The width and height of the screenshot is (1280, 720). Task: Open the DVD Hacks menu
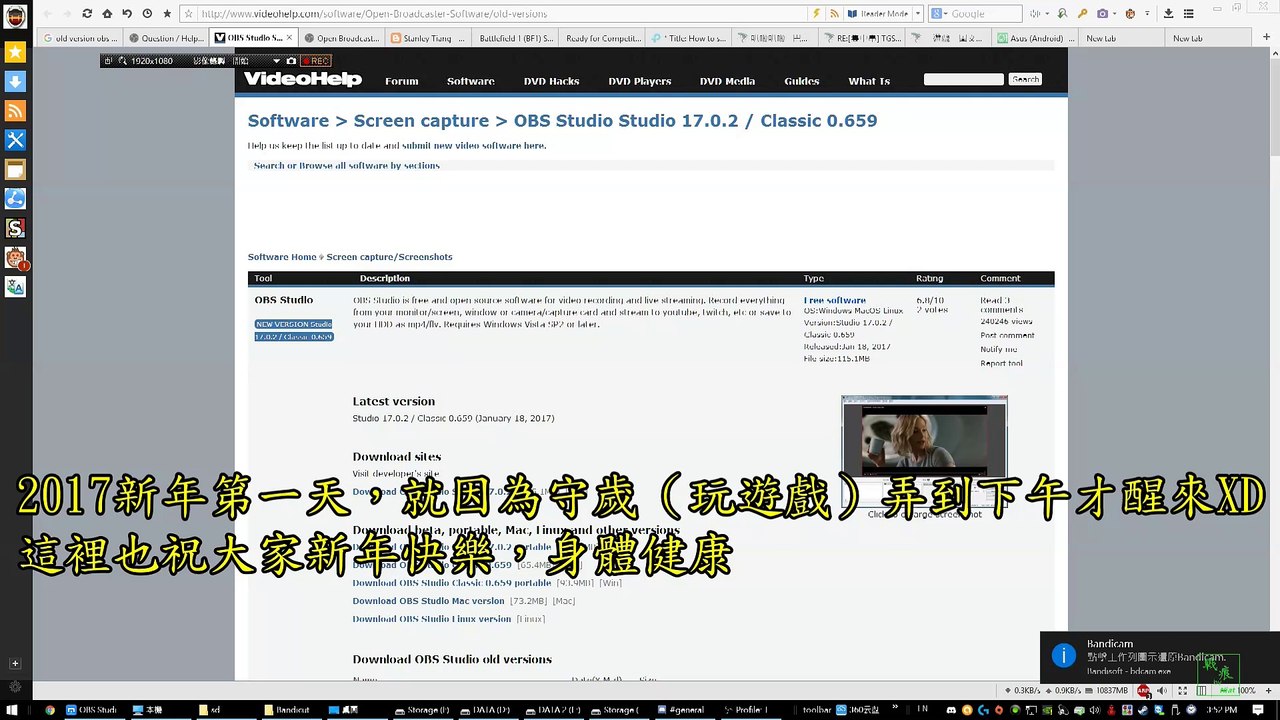pyautogui.click(x=551, y=81)
